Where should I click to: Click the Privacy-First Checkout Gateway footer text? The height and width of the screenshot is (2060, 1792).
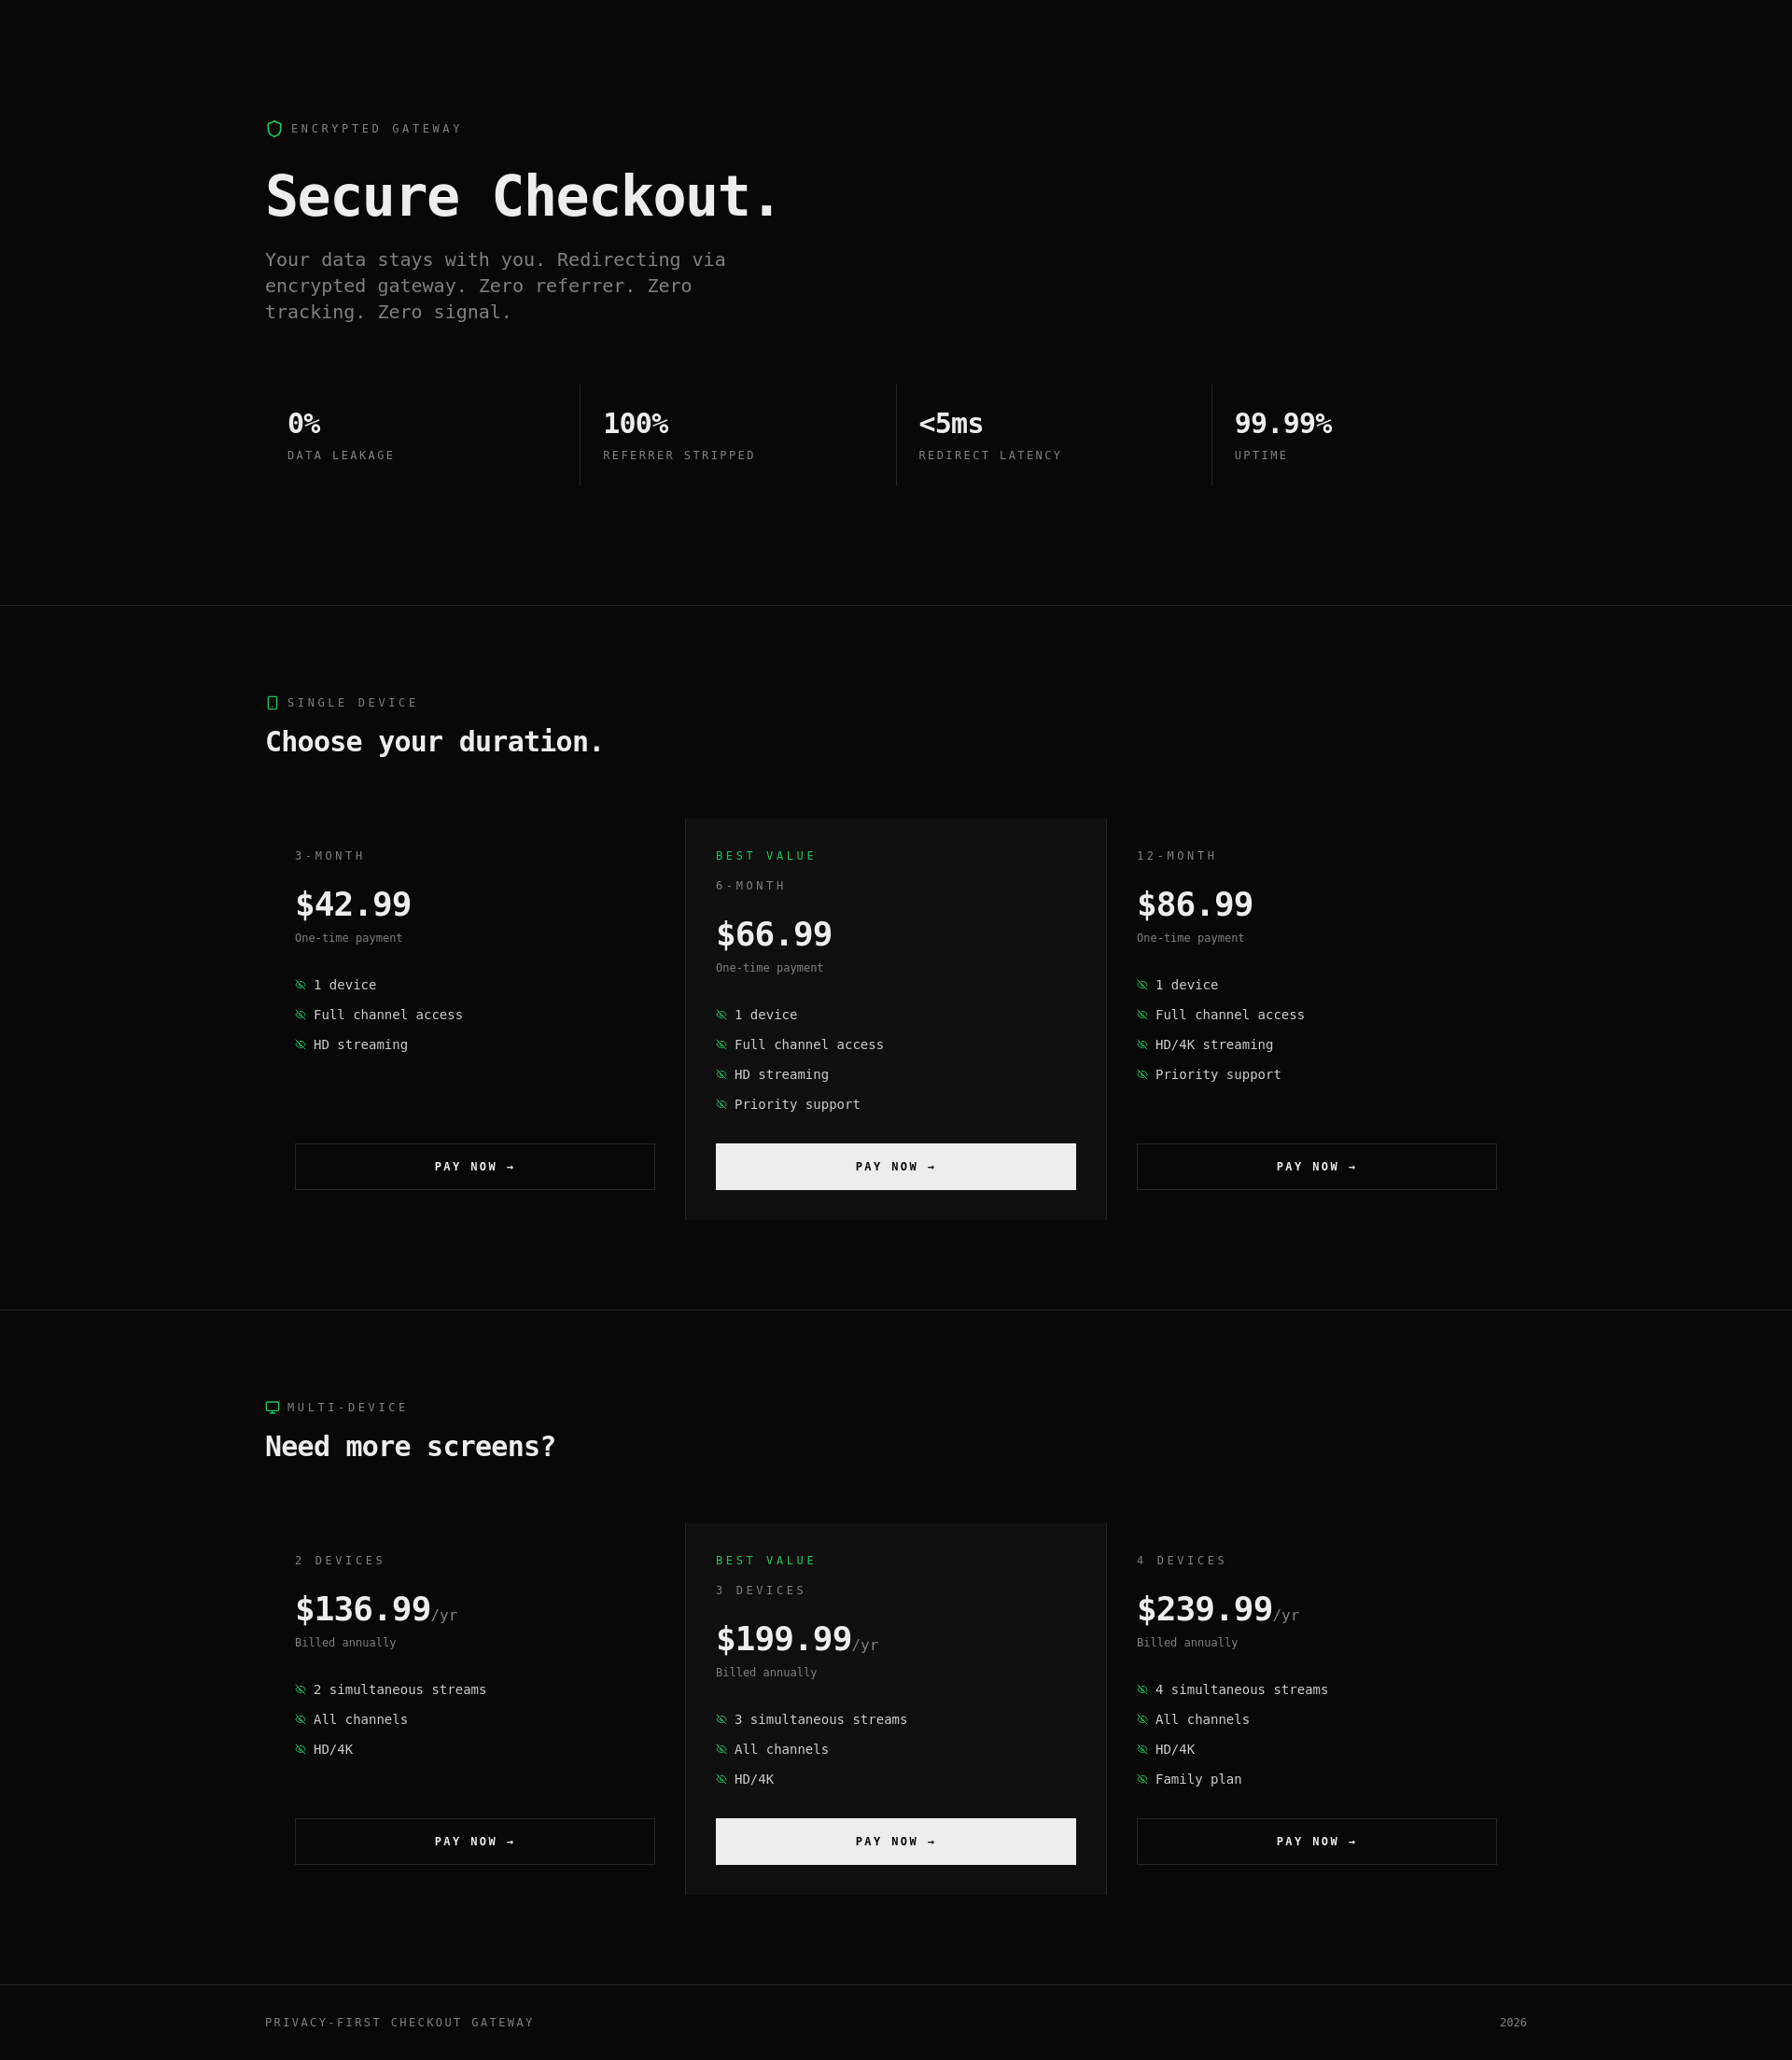pyautogui.click(x=399, y=2022)
